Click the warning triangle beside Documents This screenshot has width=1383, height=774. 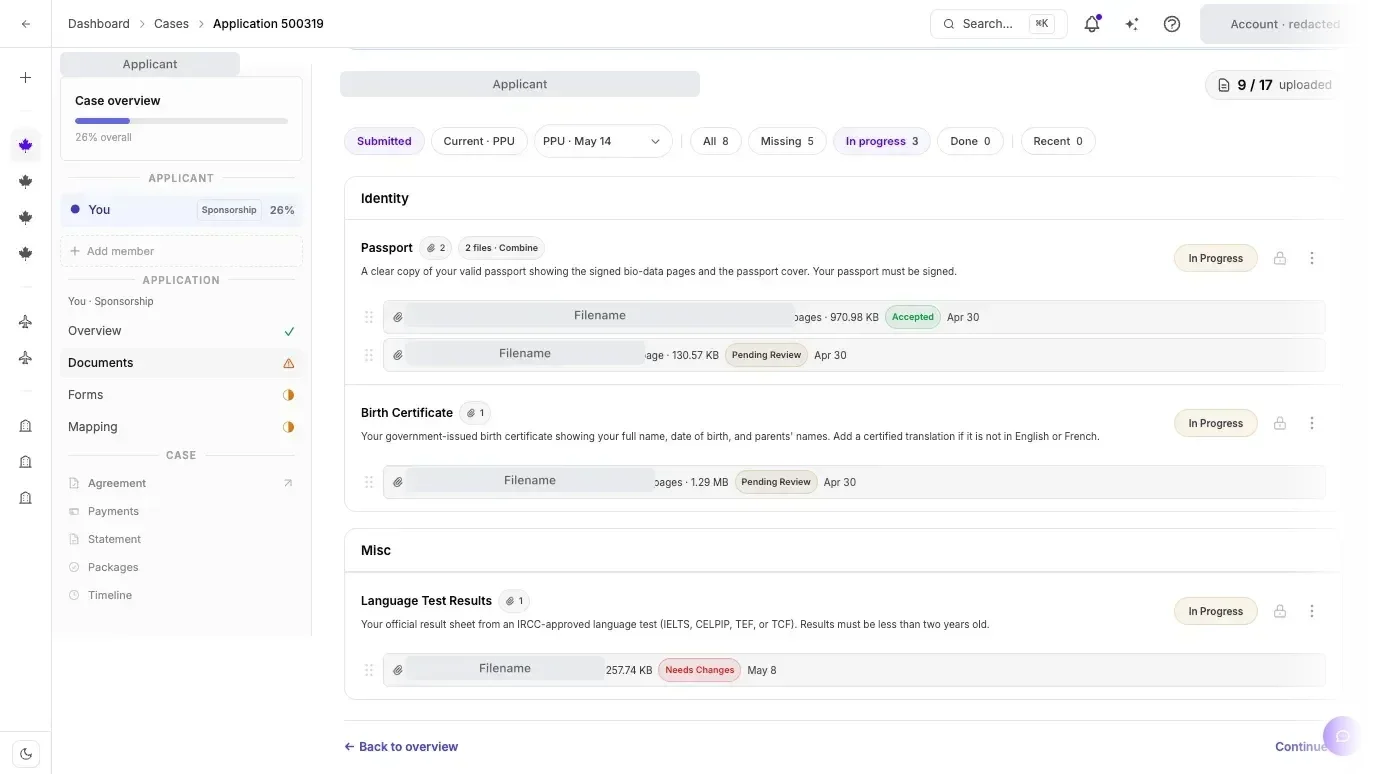point(288,363)
